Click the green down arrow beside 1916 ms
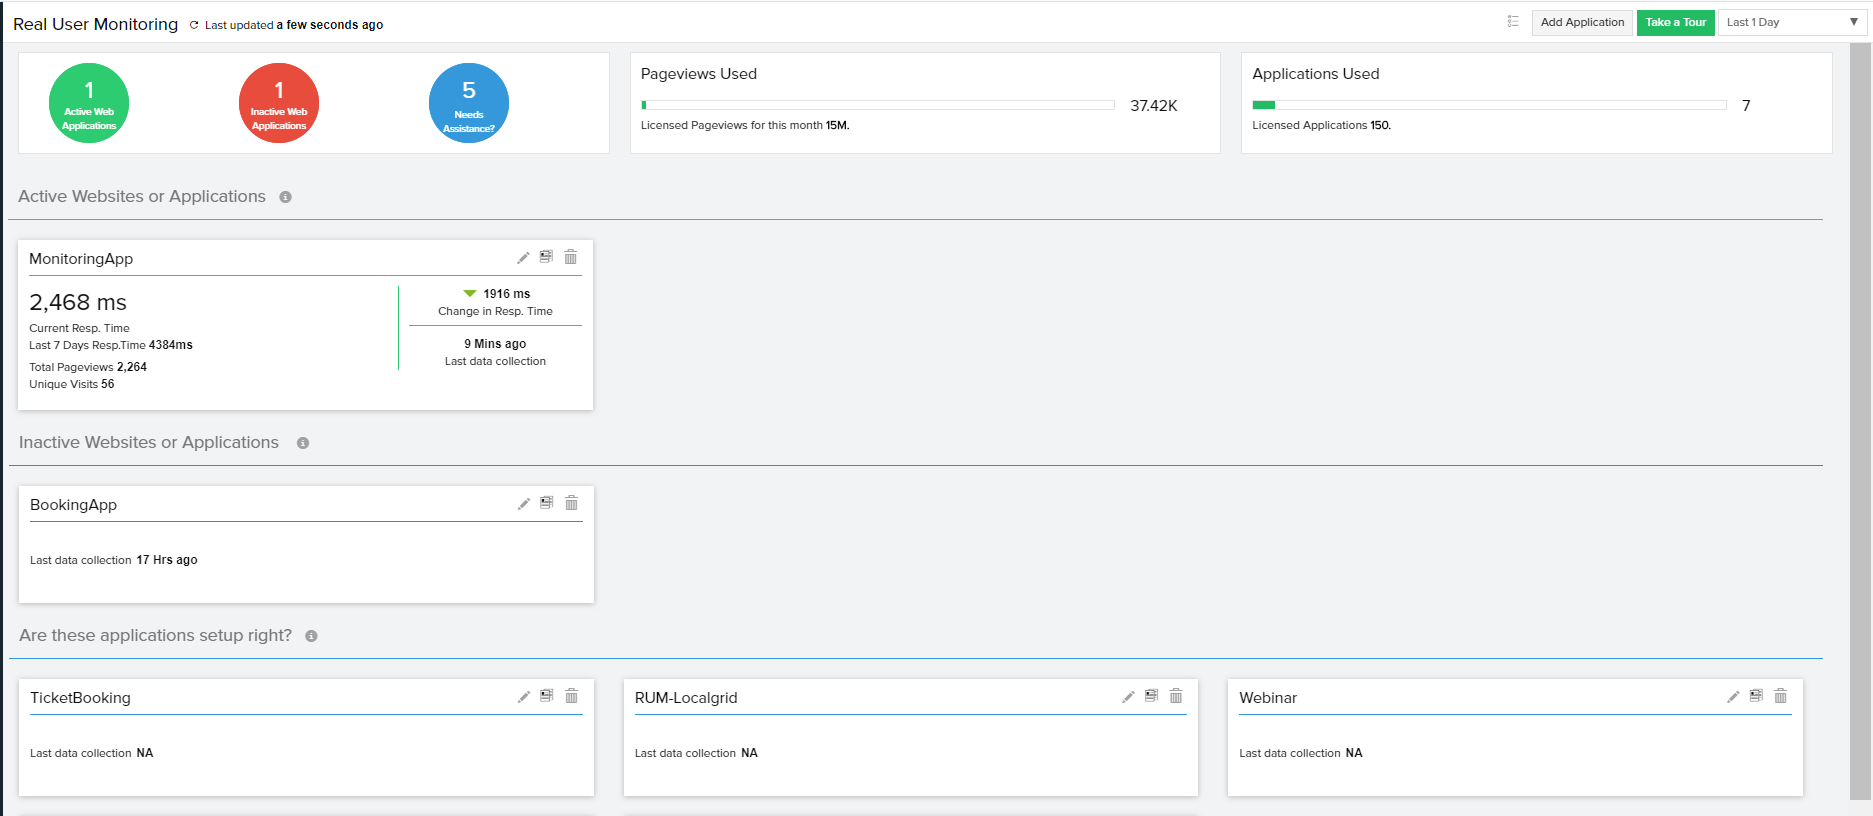The width and height of the screenshot is (1873, 816). tap(470, 294)
